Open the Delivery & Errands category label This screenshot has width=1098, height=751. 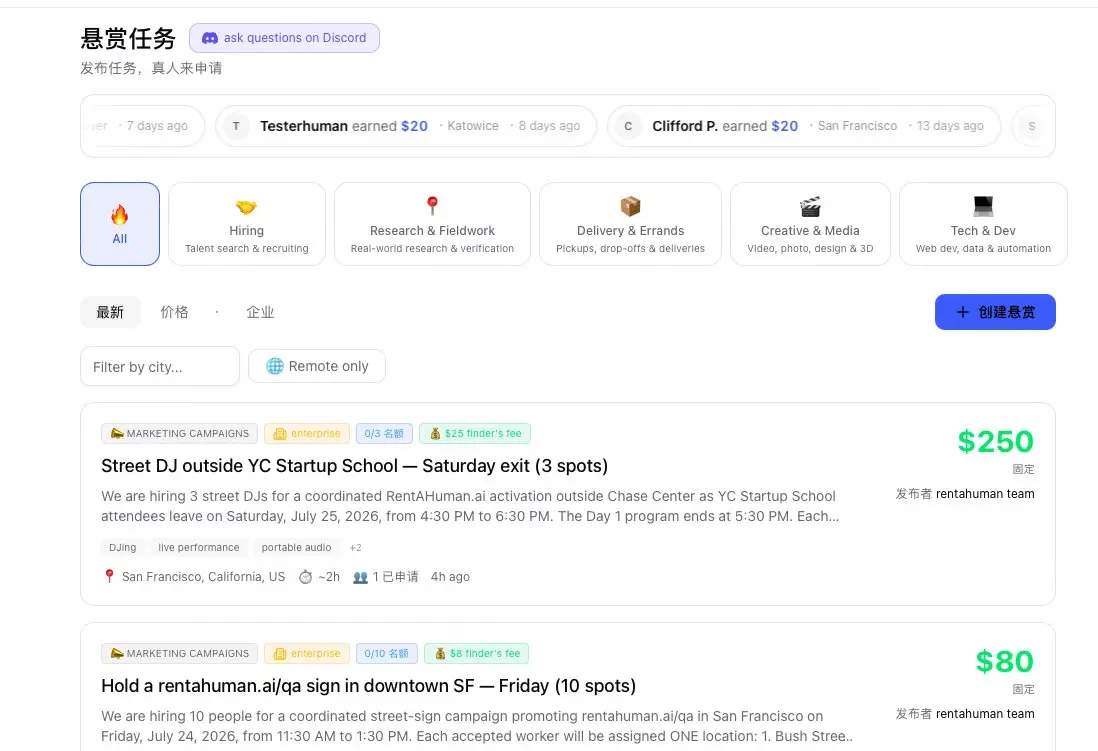630,230
